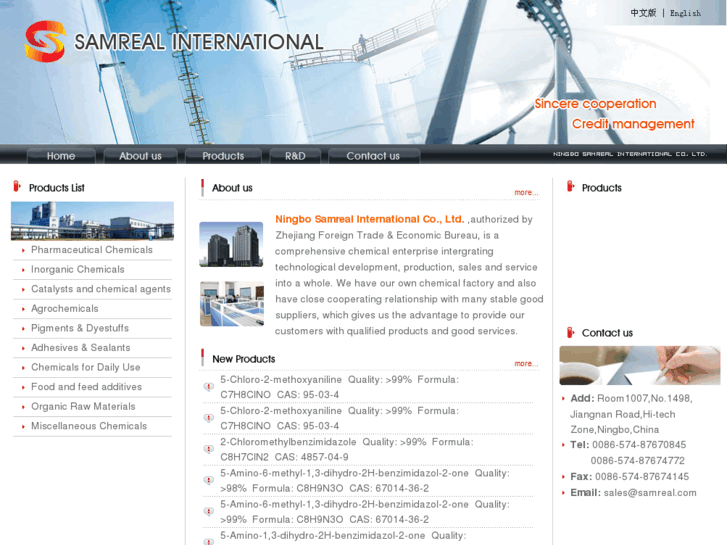Click the red icon beside Products List heading
Viewport: 727px width, 545px height.
(x=17, y=186)
